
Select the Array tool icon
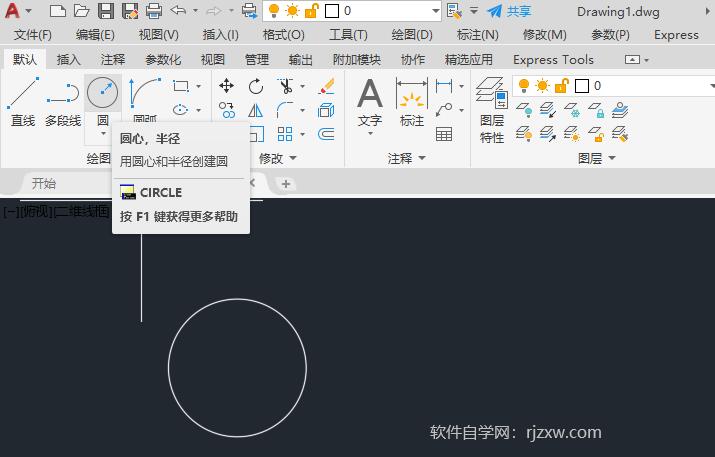click(x=285, y=134)
